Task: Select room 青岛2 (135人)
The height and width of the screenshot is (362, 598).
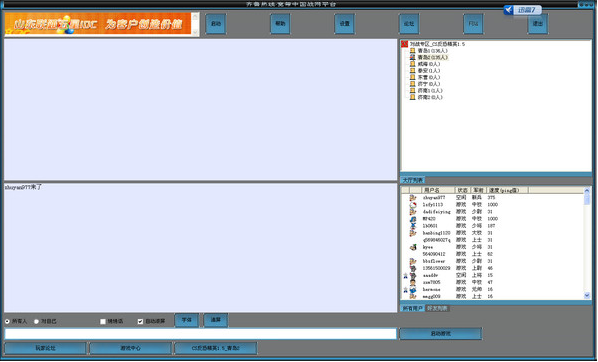Action: 432,58
